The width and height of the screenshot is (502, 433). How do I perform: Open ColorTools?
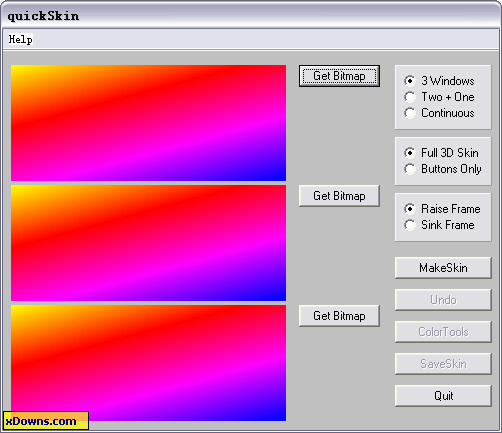(443, 332)
